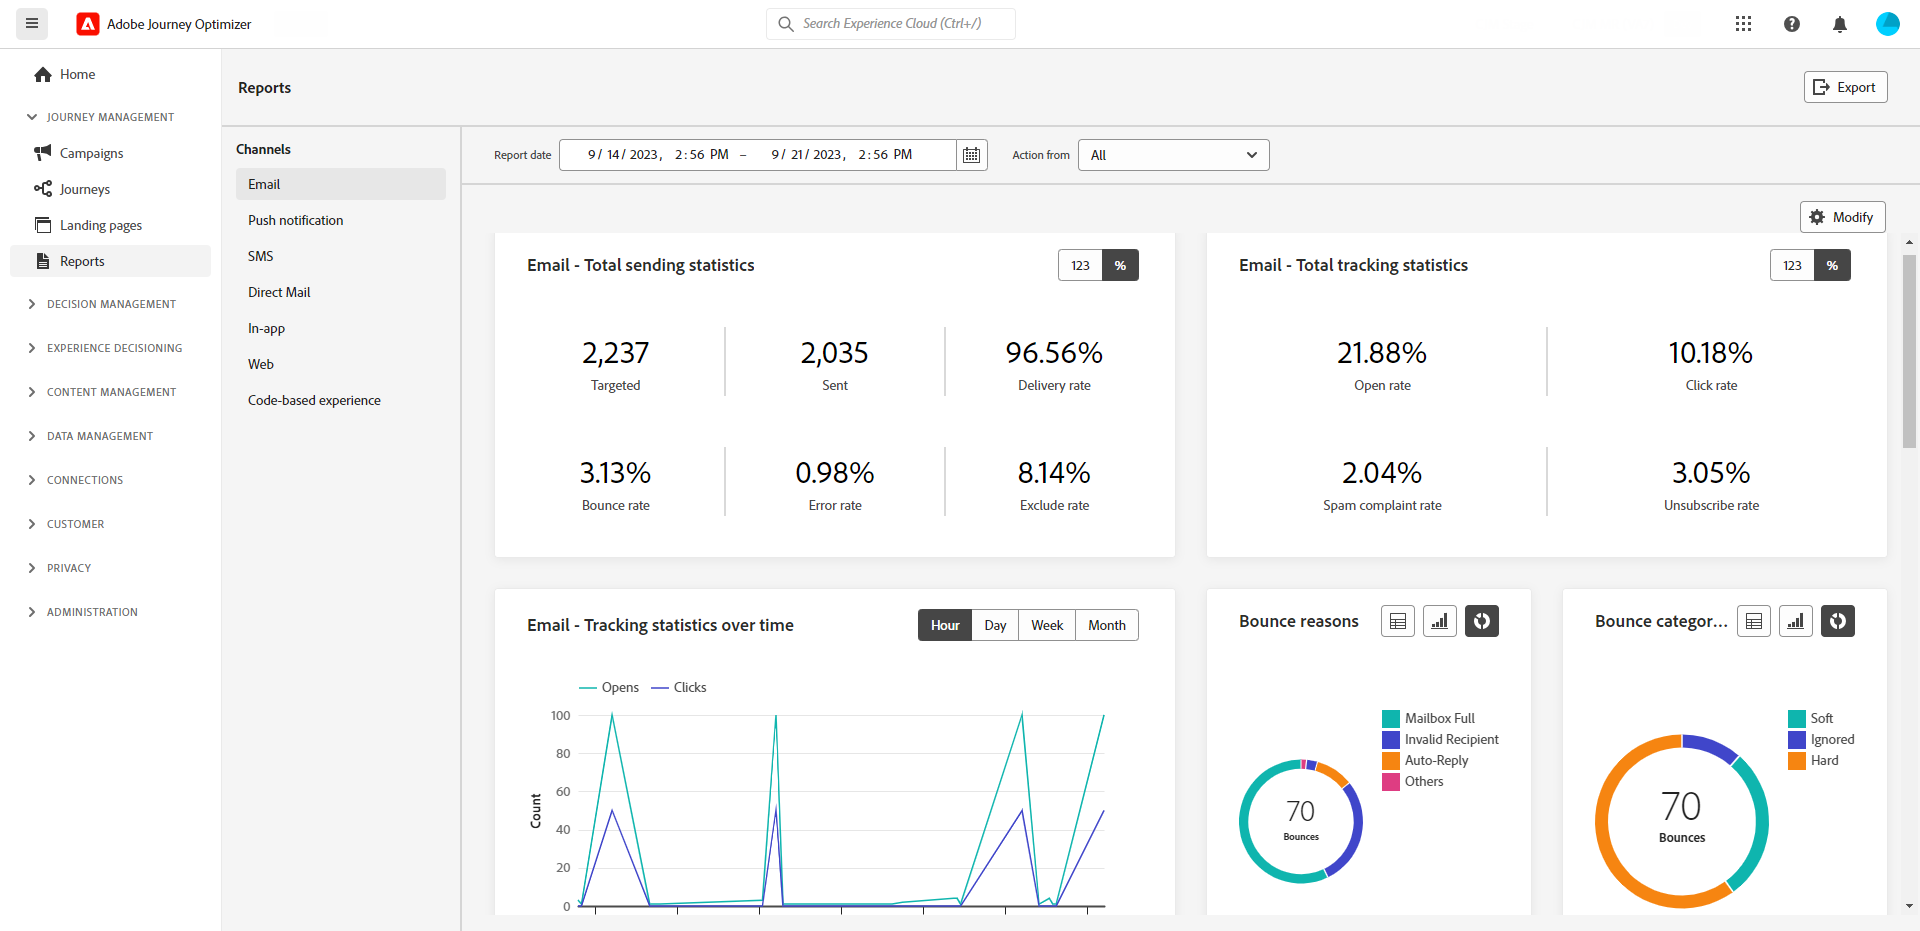
Task: Select the Code-based experience channel
Action: (341, 400)
